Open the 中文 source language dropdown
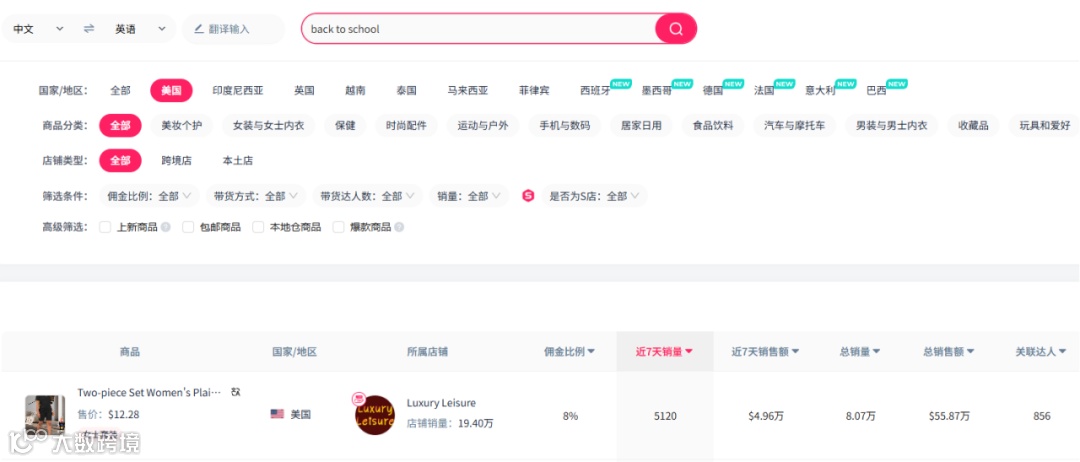The image size is (1080, 462). tap(38, 29)
